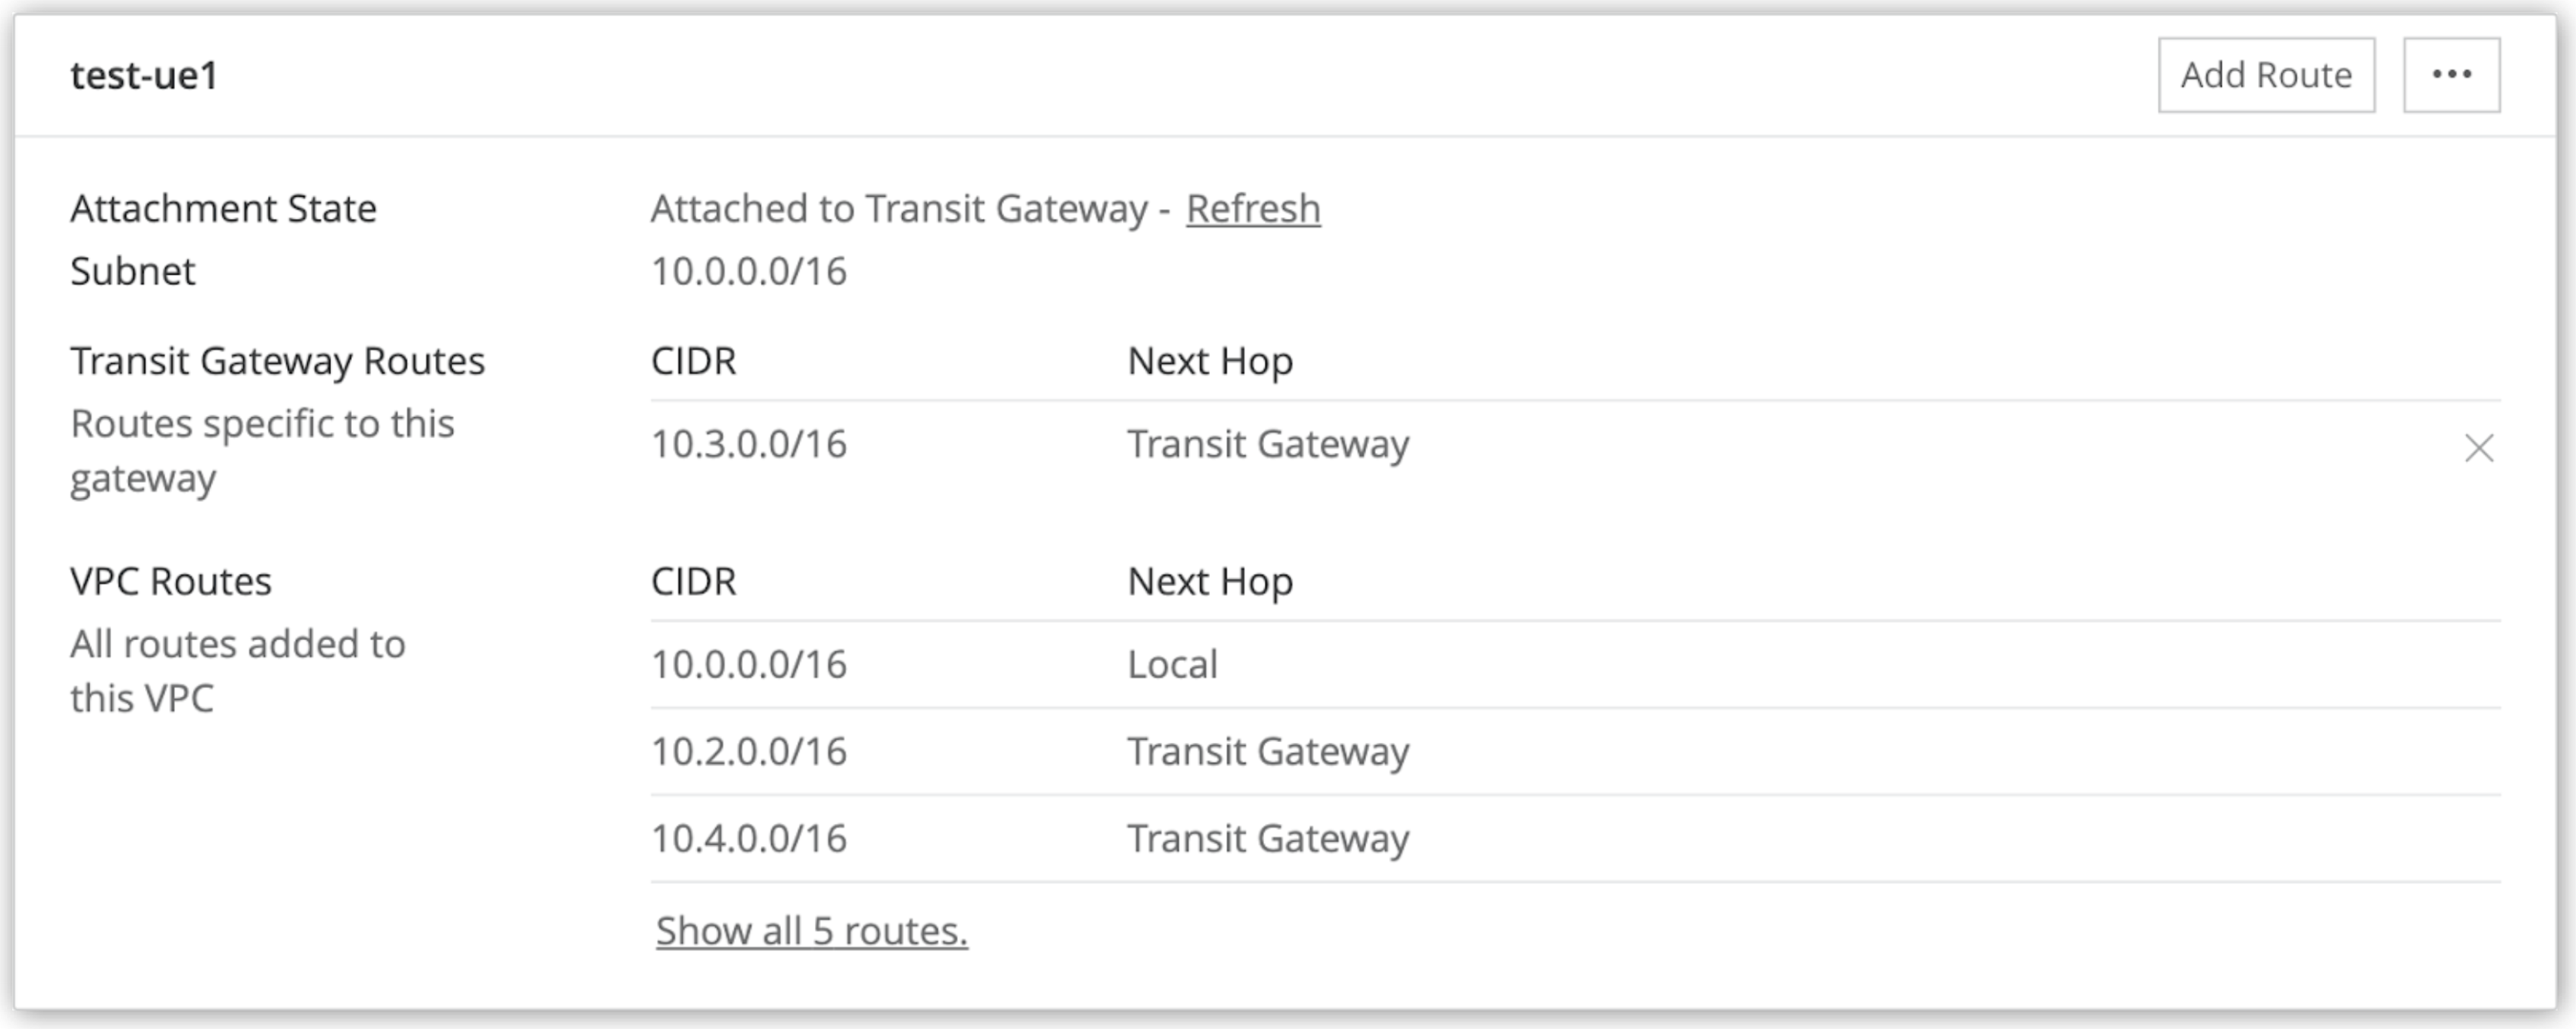Click the Transit Gateway Routes section label
Viewport: 2576px width, 1029px height.
pos(277,361)
